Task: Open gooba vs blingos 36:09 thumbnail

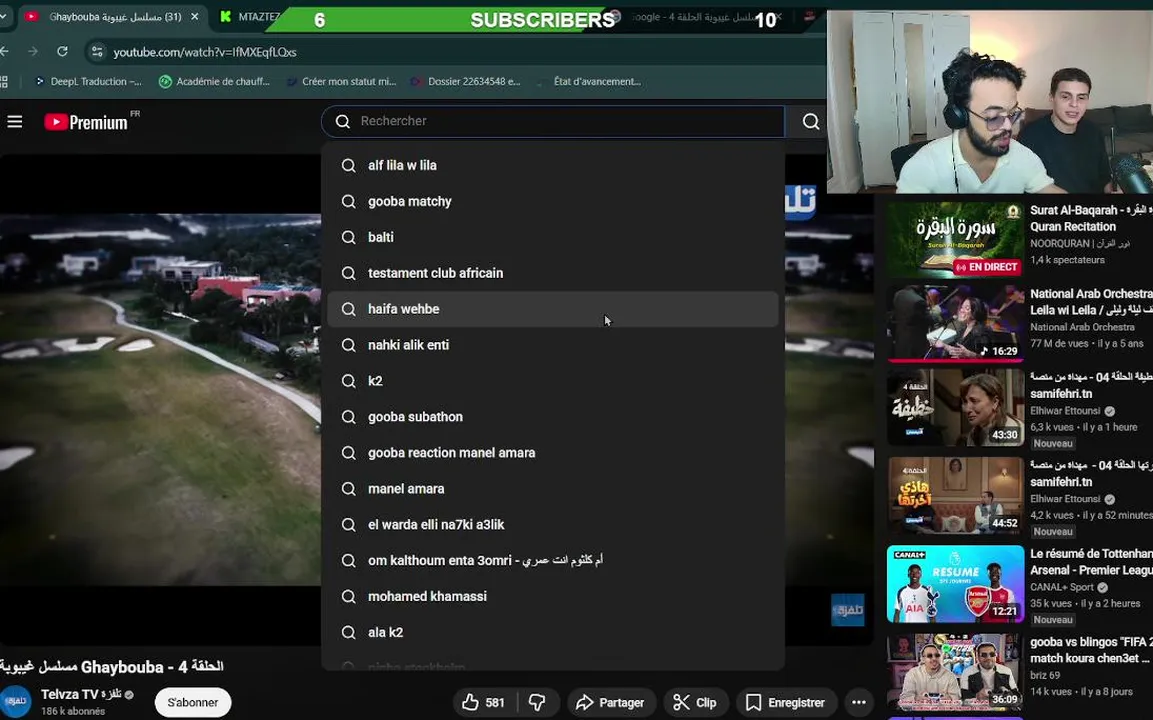Action: coord(955,672)
